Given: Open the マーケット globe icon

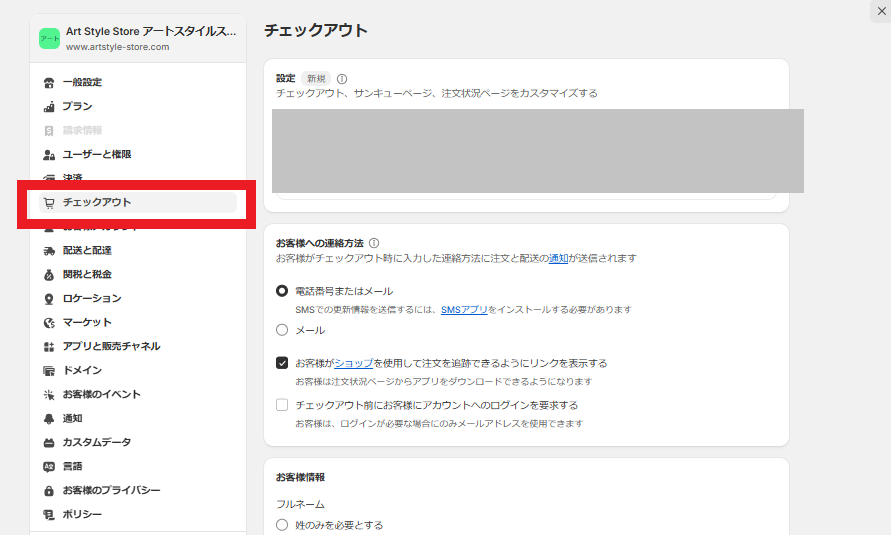Looking at the screenshot, I should 49,323.
